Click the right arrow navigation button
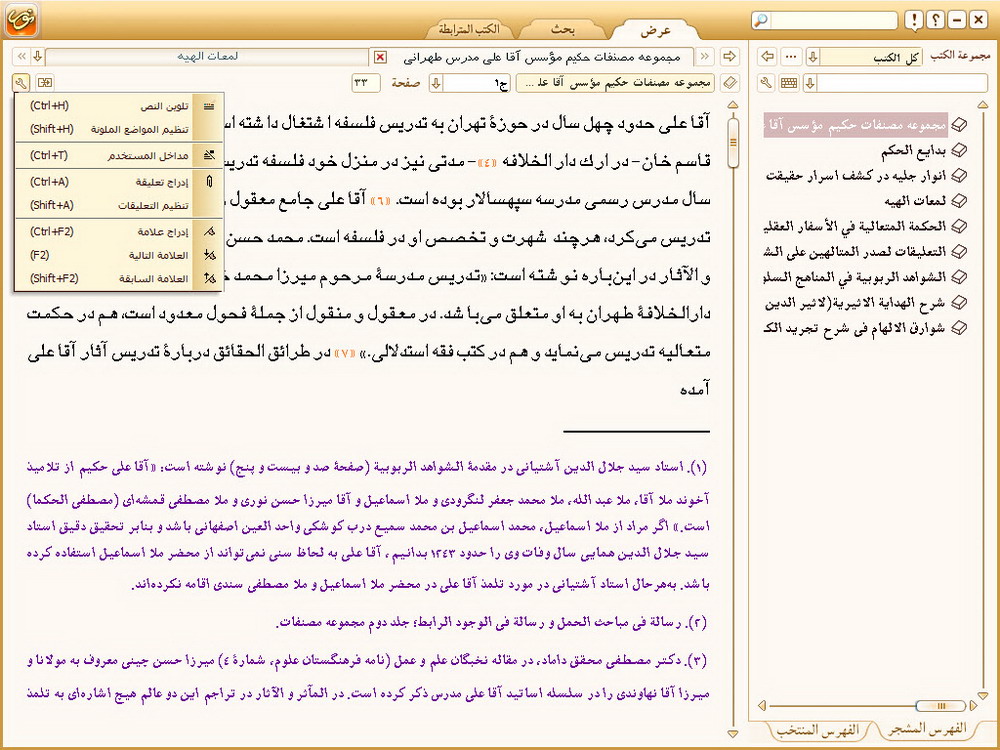1000x750 pixels. click(729, 56)
